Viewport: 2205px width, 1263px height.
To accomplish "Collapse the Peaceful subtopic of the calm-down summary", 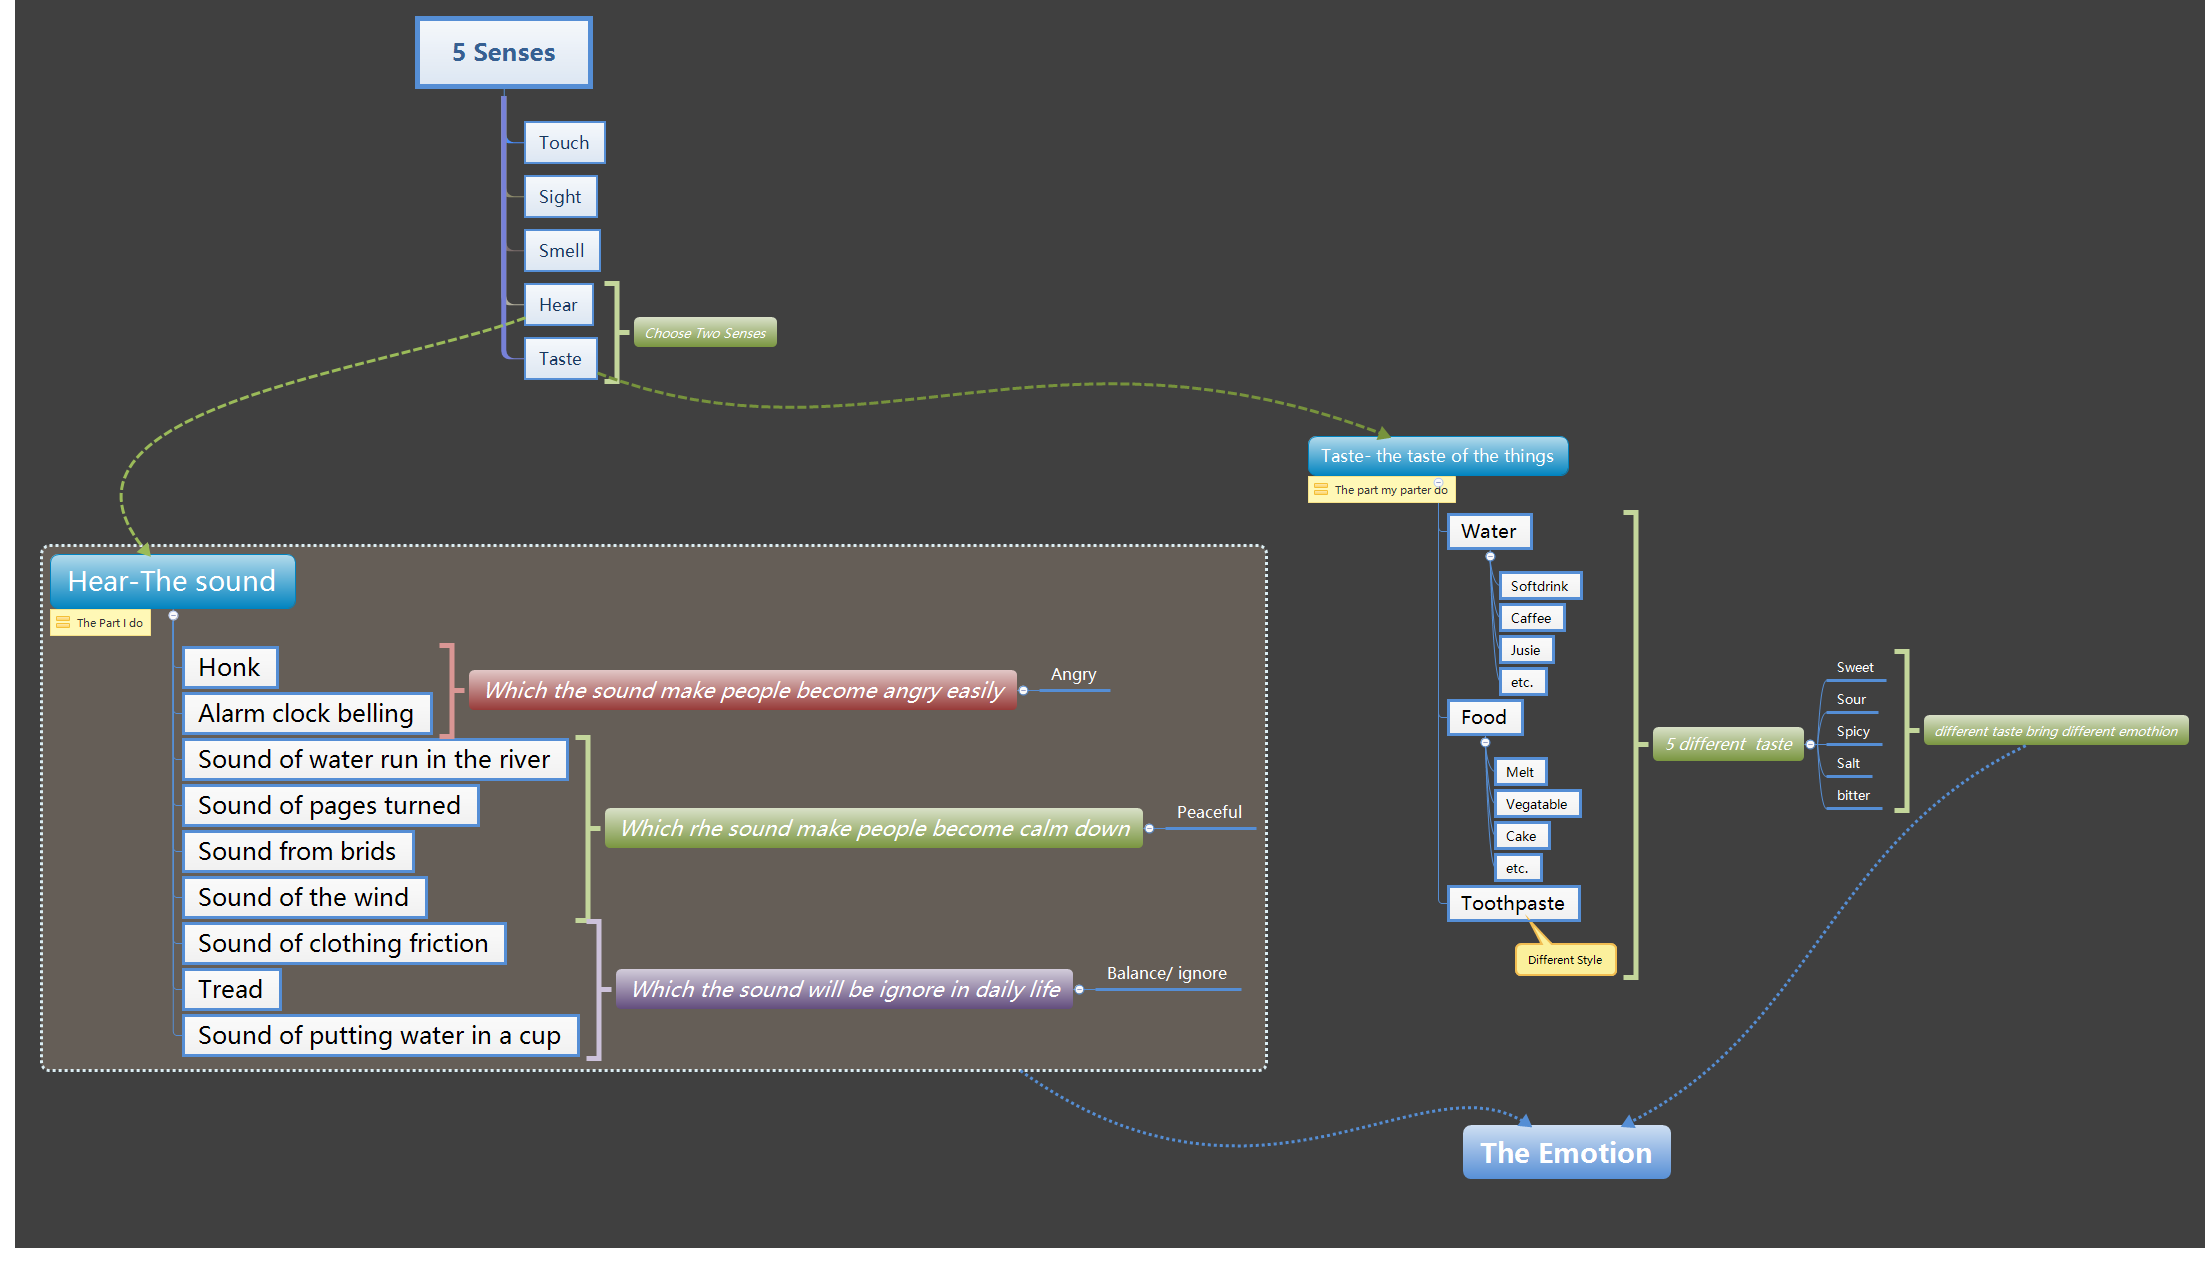I will [1149, 828].
